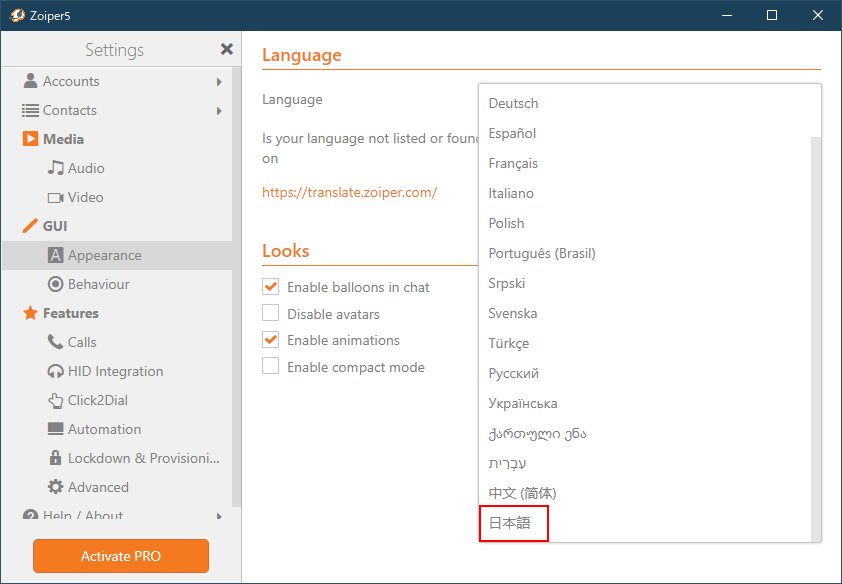Tick Enable compact mode checkbox
The width and height of the screenshot is (842, 584).
coord(270,367)
